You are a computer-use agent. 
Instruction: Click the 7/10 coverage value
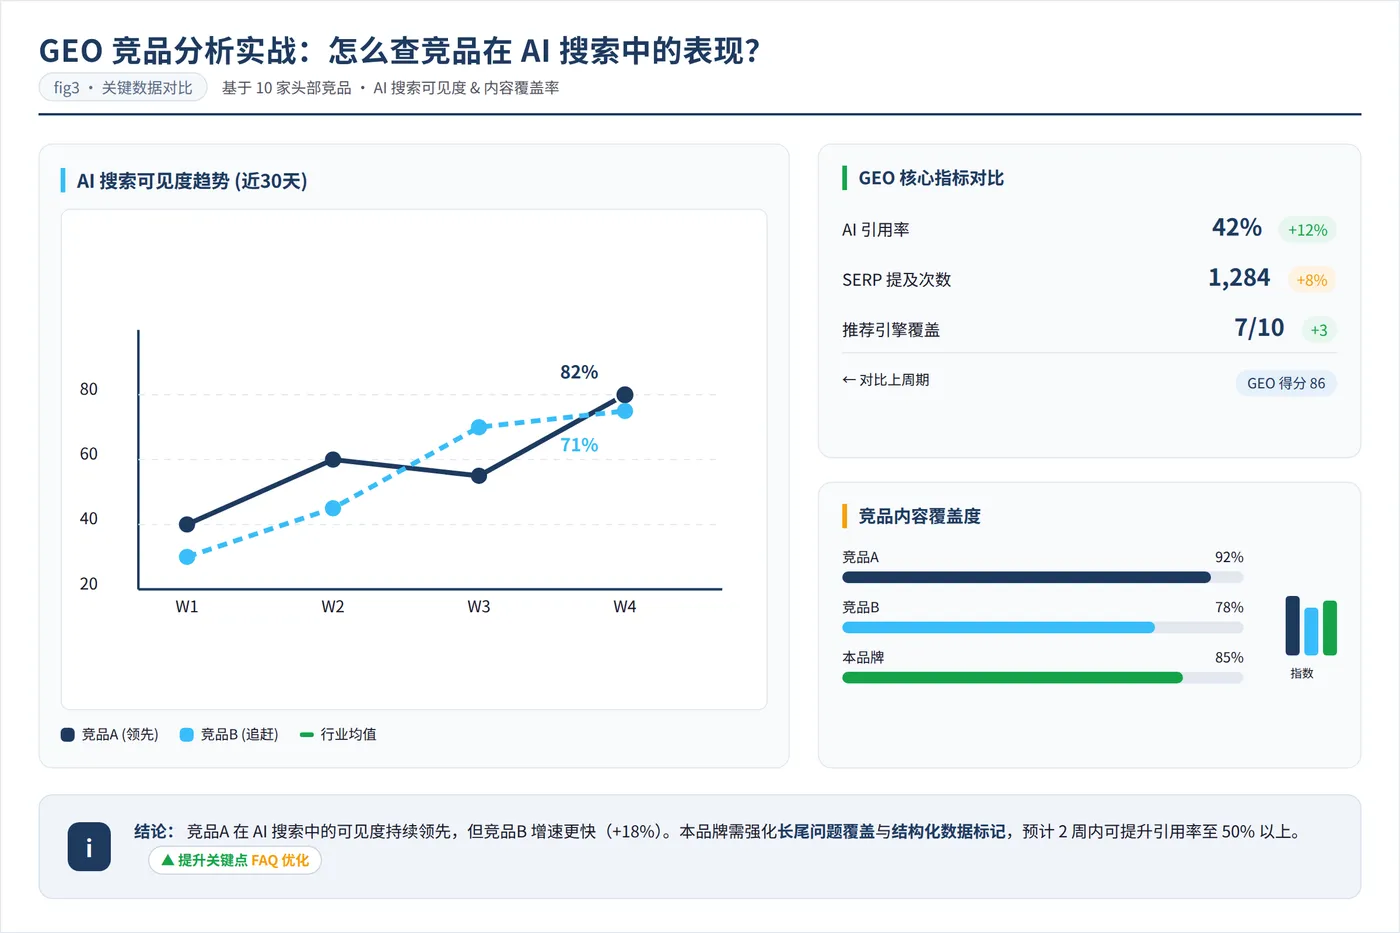(1259, 328)
